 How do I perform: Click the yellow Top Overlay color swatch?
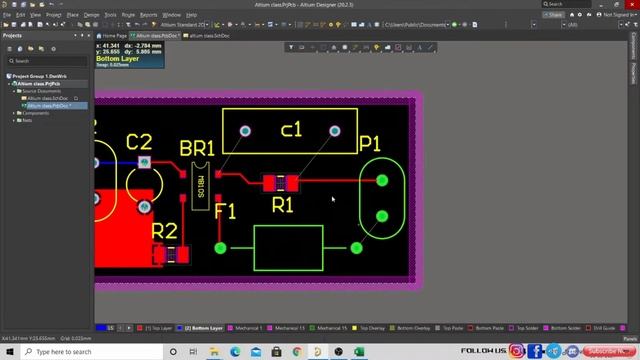354,328
